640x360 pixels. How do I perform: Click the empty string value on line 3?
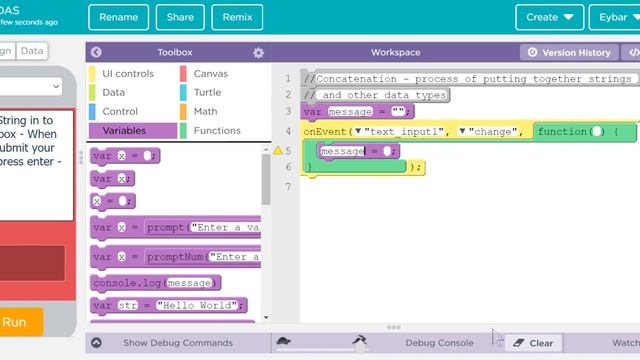[x=398, y=111]
